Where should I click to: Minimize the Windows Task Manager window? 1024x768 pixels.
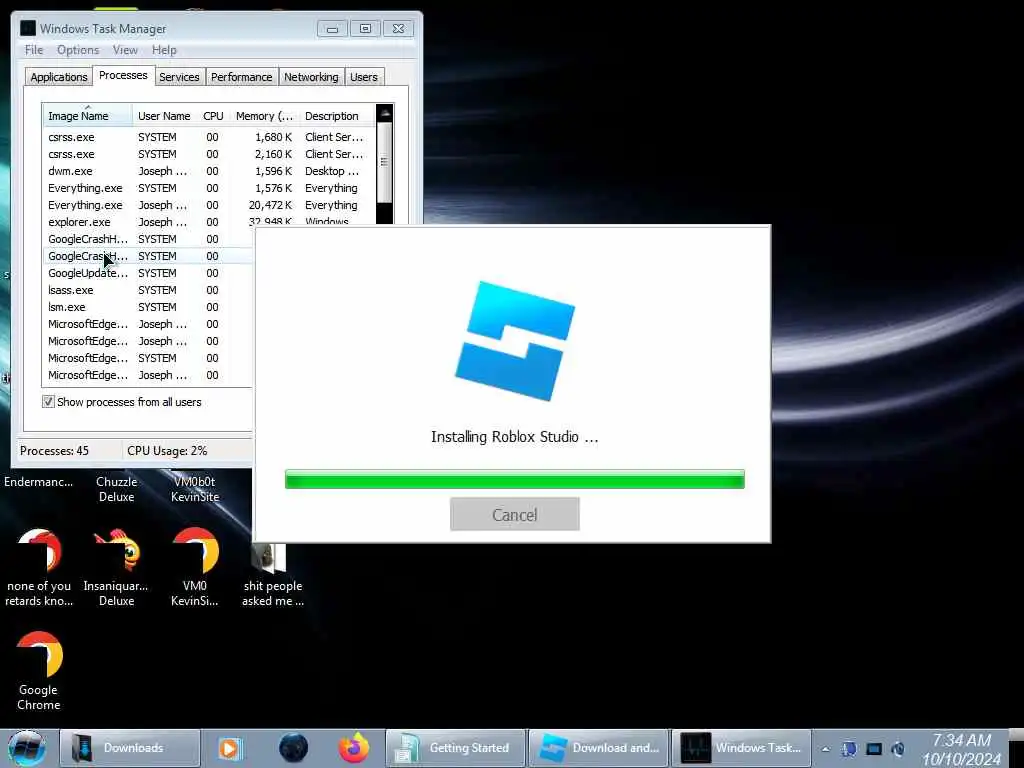(332, 29)
